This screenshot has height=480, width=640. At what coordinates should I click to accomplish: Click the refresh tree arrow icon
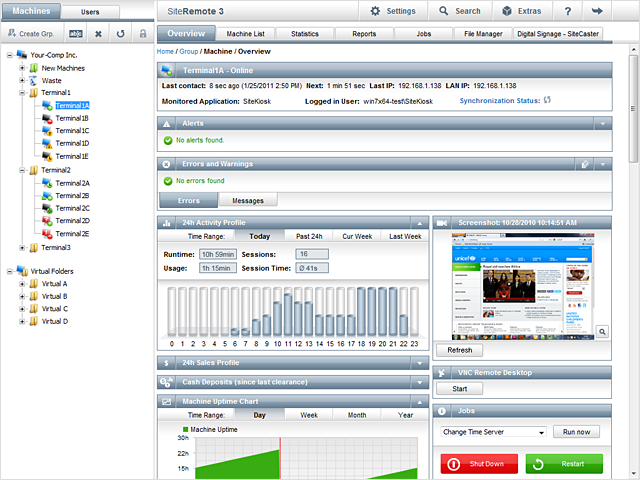tap(120, 33)
